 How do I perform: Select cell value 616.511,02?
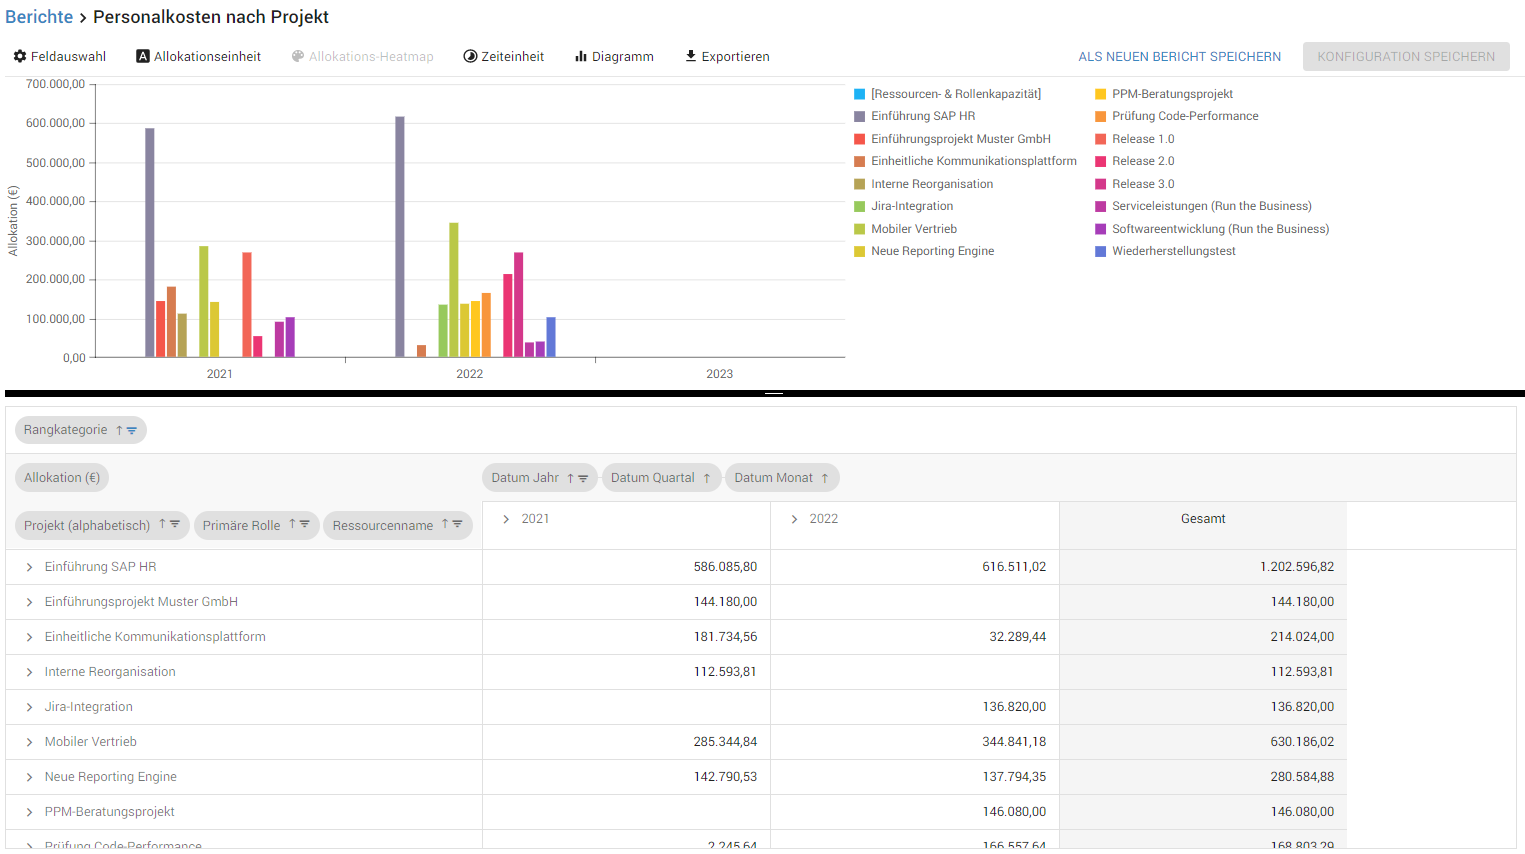1014,567
